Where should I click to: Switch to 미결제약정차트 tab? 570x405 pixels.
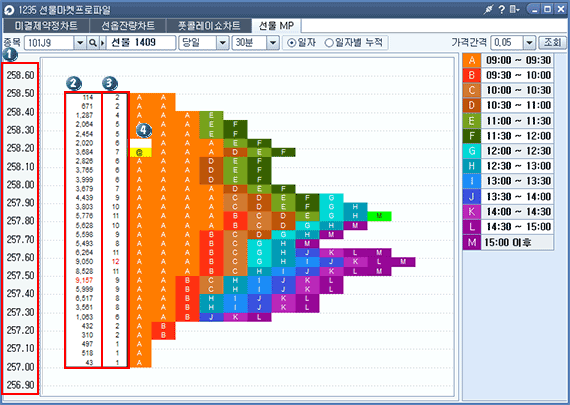46,26
